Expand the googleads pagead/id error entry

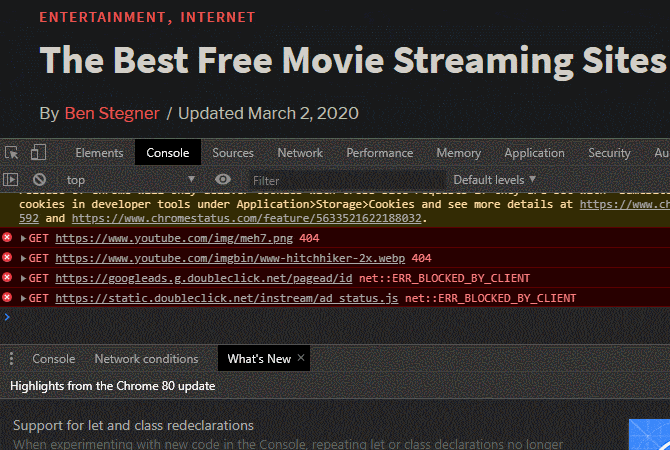(x=24, y=279)
